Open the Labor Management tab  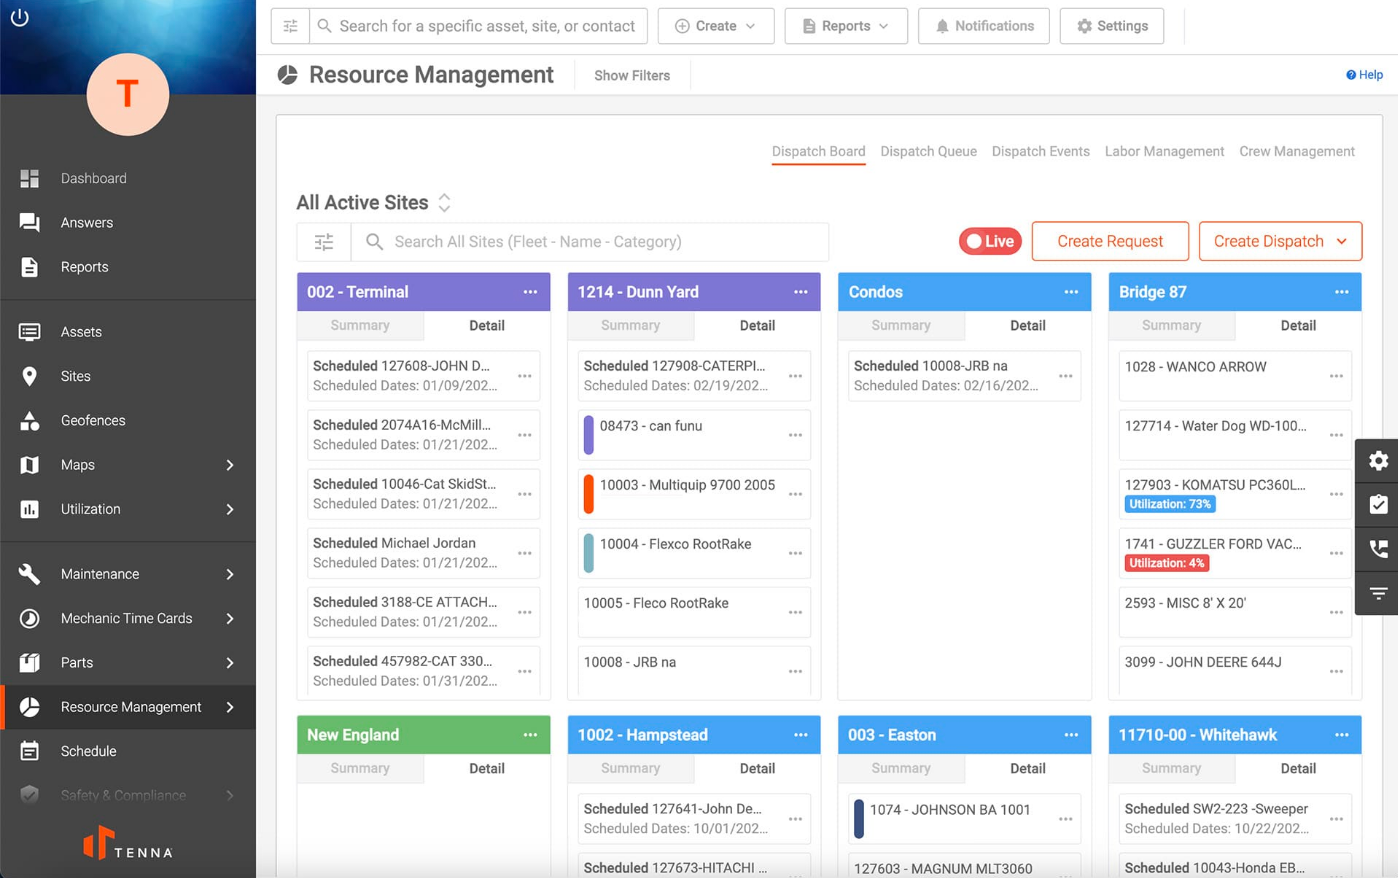point(1164,151)
